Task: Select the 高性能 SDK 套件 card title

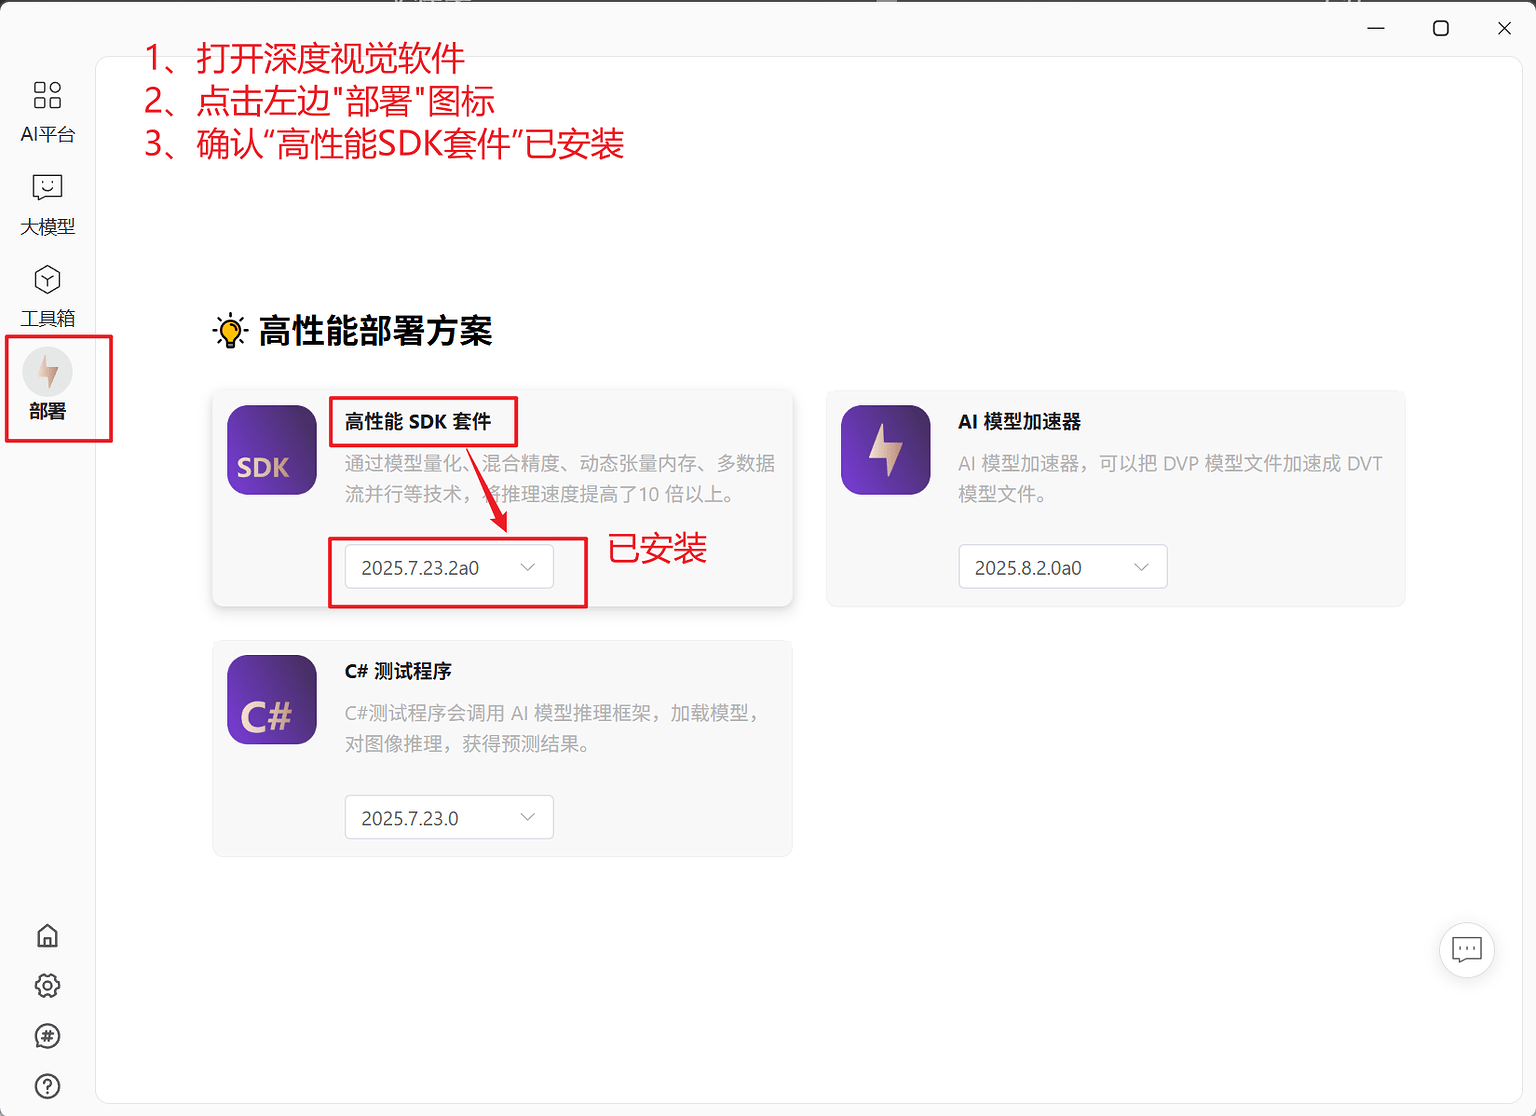Action: tap(416, 422)
